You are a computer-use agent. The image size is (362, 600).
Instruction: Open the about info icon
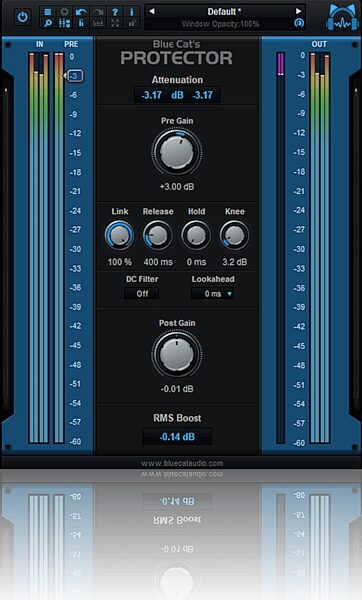[132, 11]
